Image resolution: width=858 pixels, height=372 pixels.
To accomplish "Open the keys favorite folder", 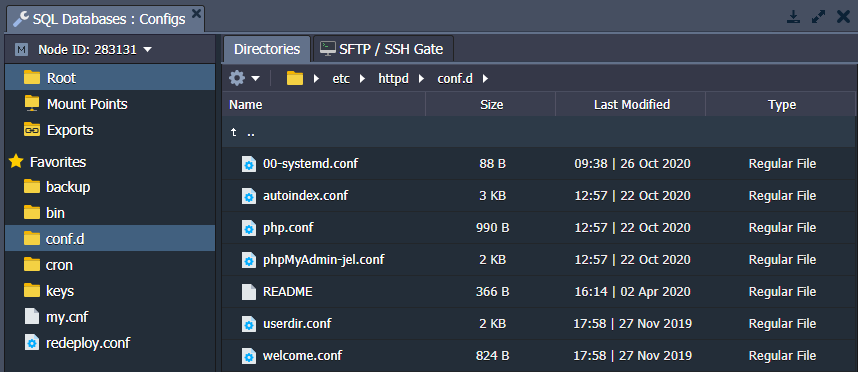I will [x=60, y=290].
